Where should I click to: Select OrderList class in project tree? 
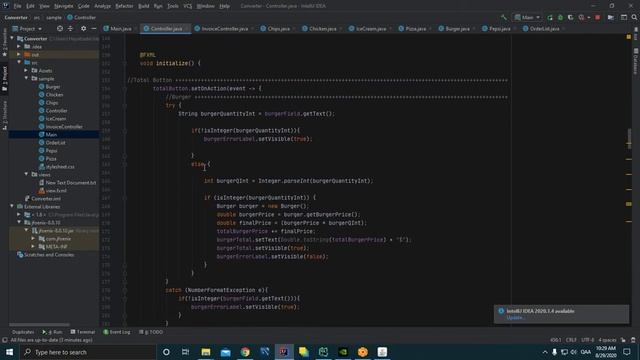pyautogui.click(x=52, y=142)
